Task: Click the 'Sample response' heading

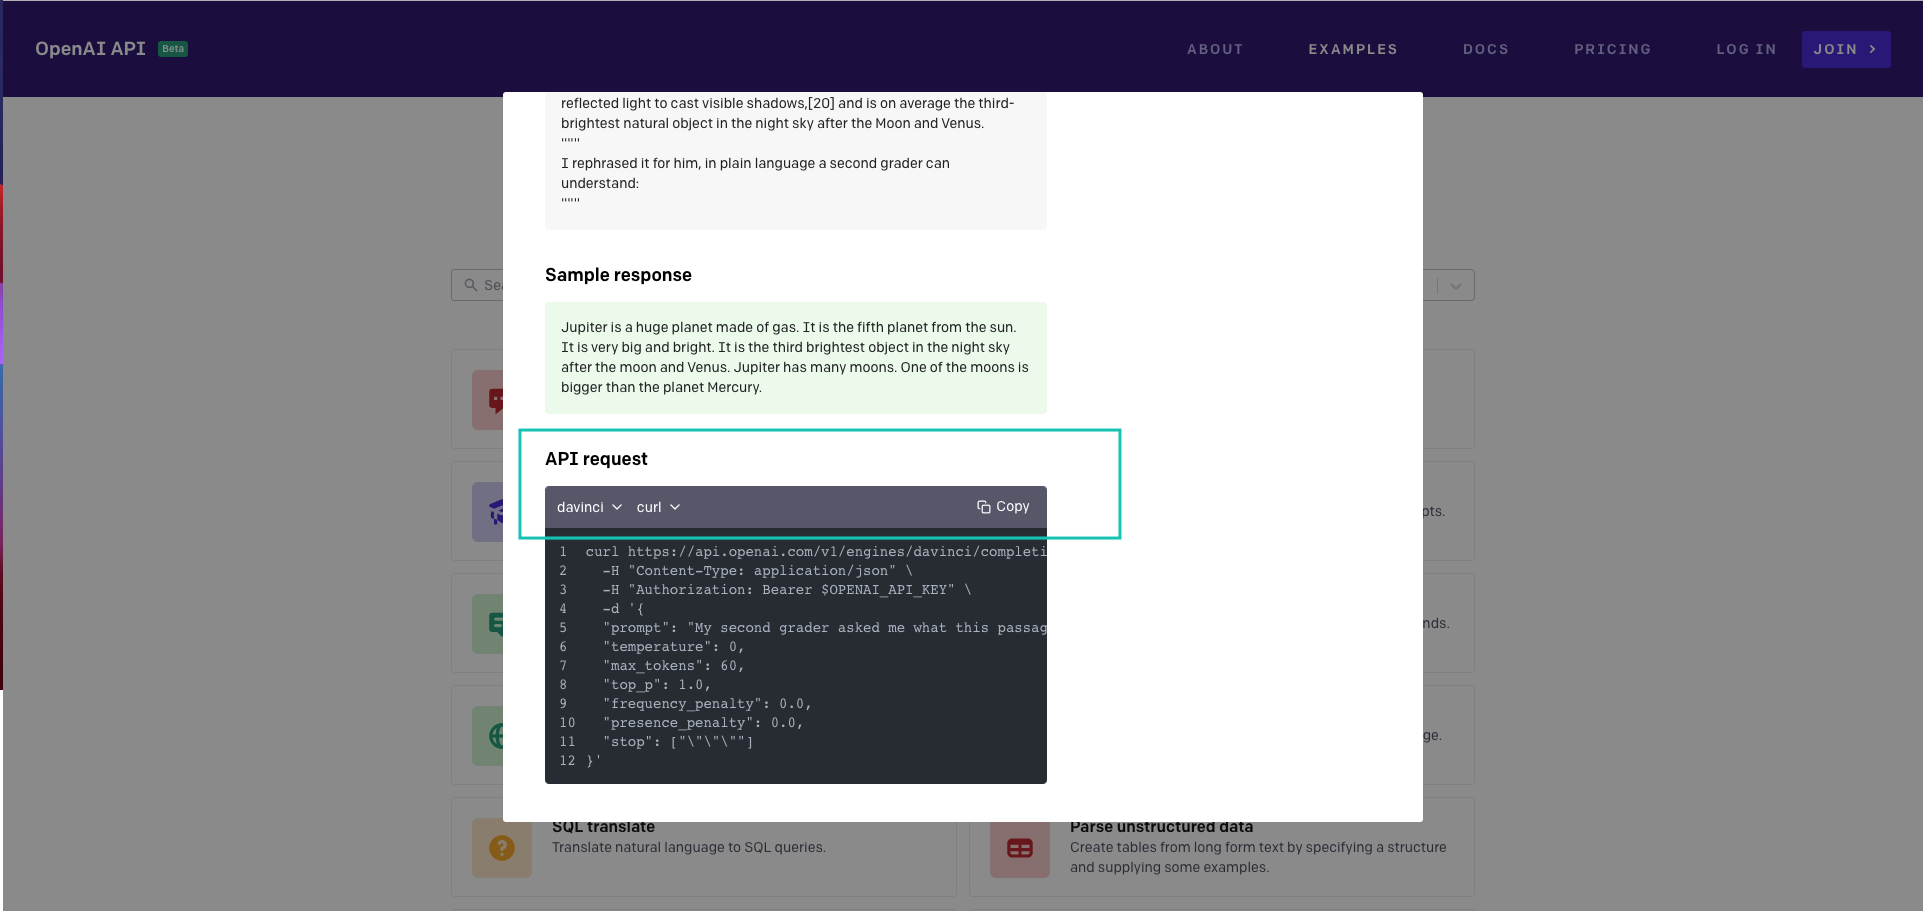Action: click(618, 275)
